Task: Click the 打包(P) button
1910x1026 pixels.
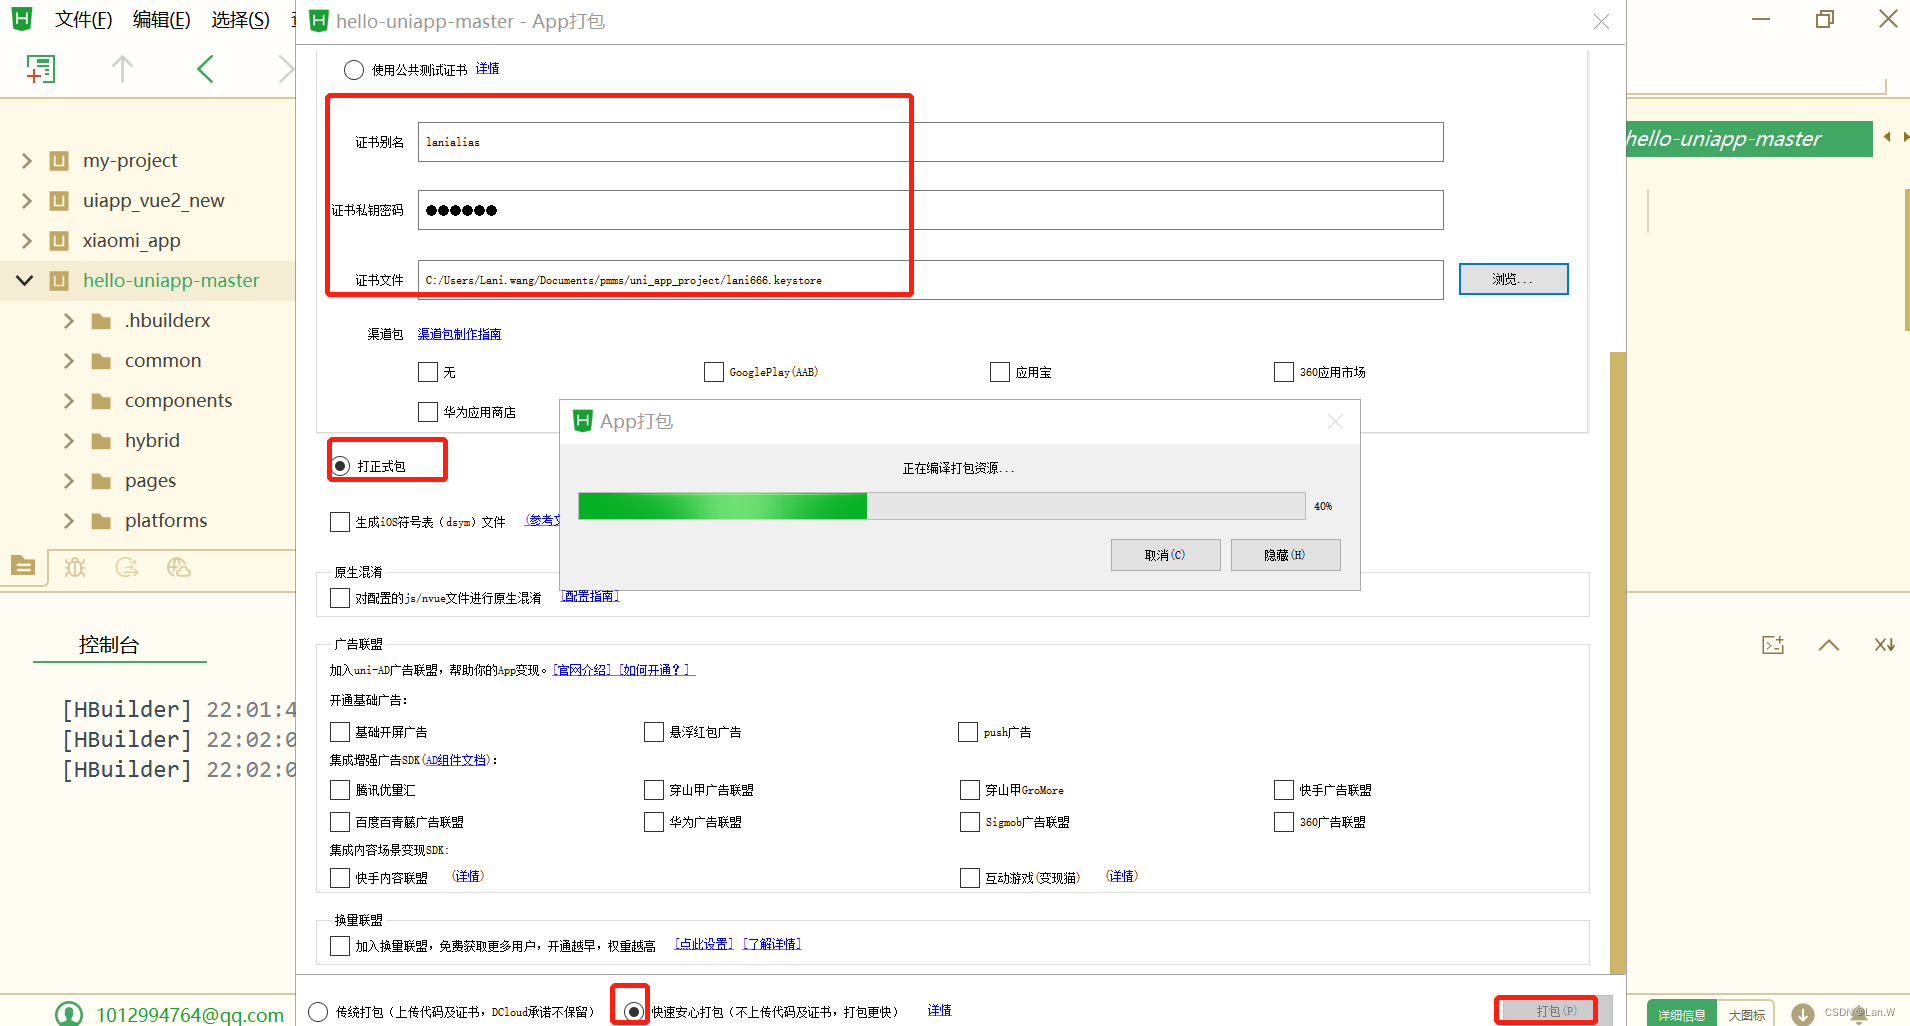Action: 1556,1011
